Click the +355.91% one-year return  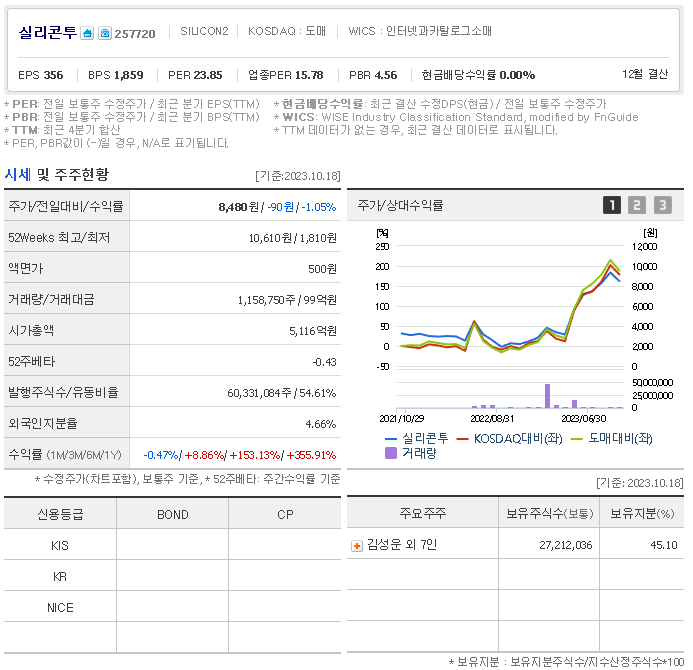[311, 455]
